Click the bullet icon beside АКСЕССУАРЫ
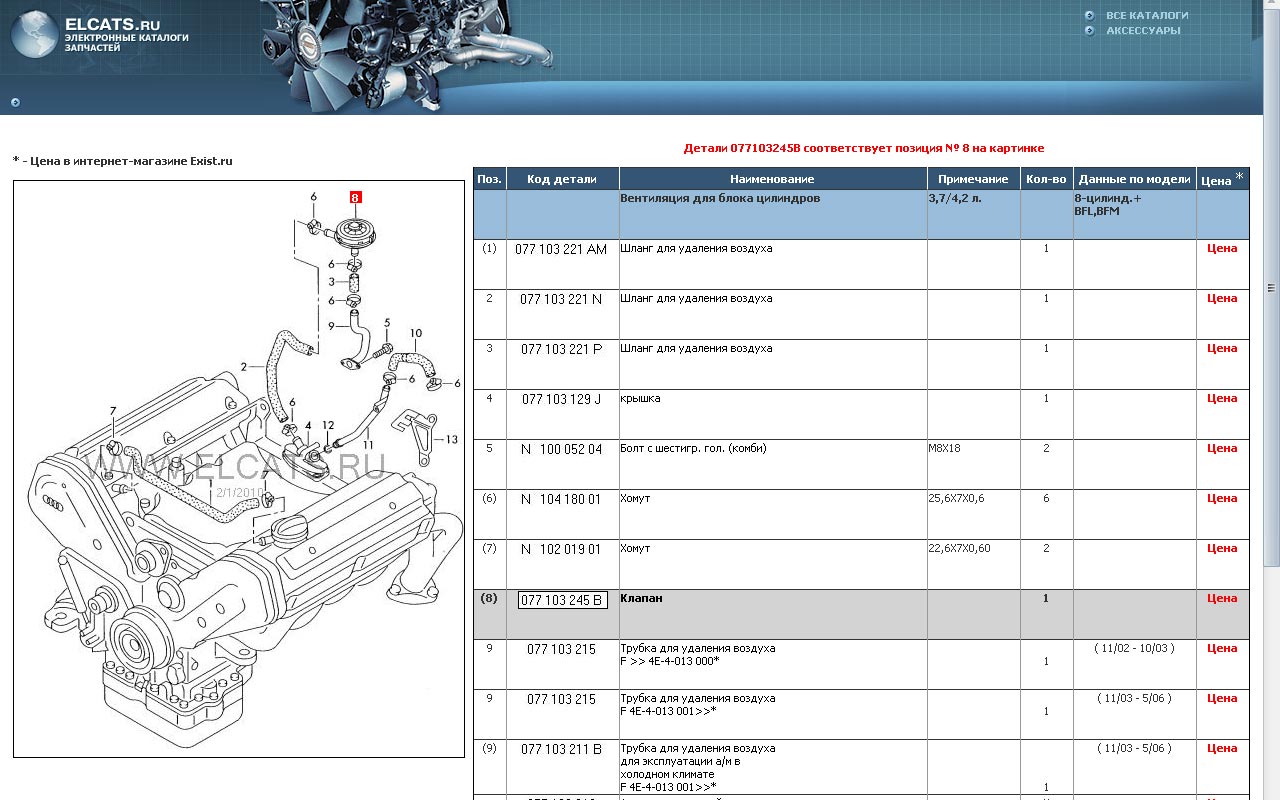 point(1089,30)
